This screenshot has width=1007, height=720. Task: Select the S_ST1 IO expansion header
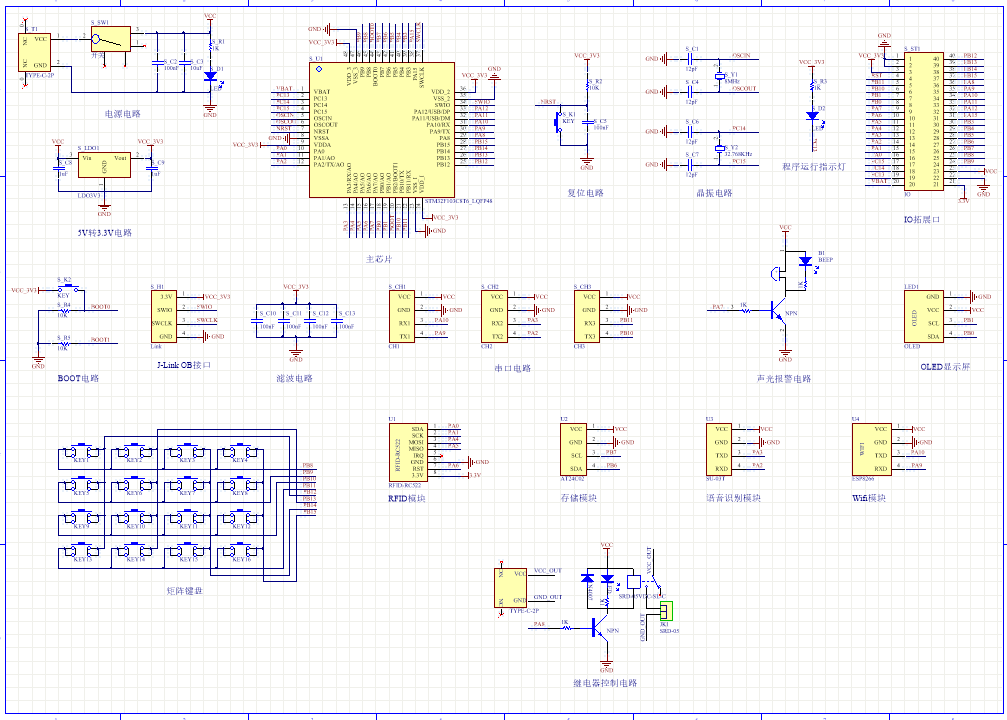coord(924,121)
